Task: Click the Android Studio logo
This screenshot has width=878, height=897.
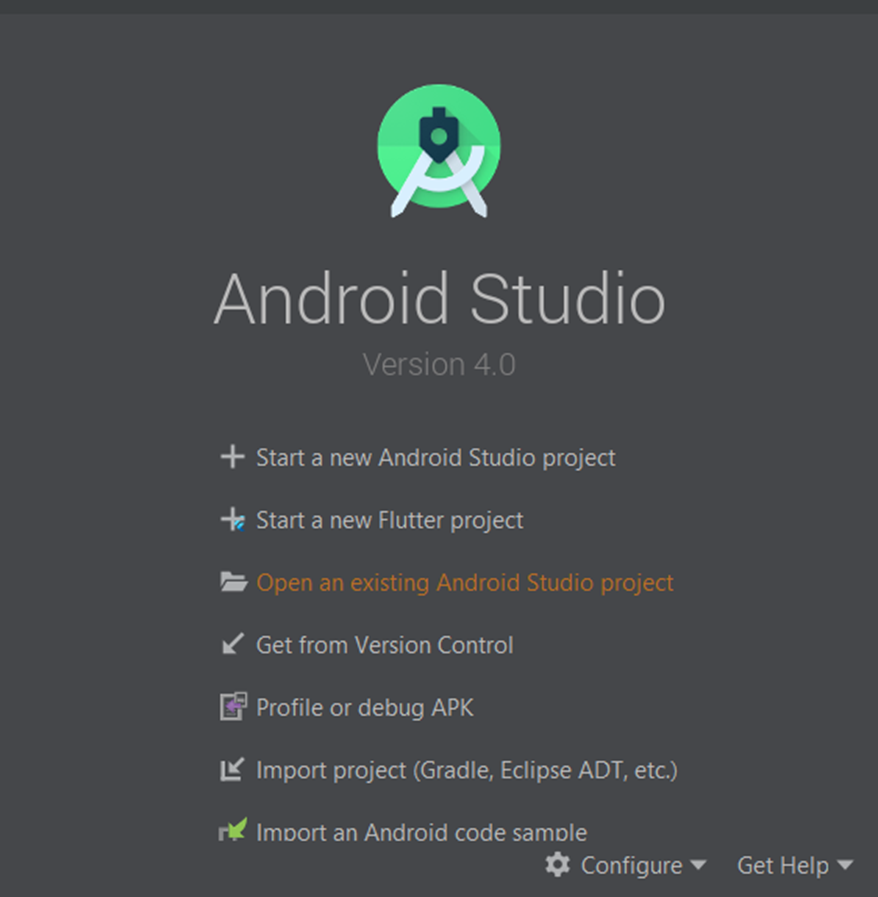Action: click(x=439, y=151)
